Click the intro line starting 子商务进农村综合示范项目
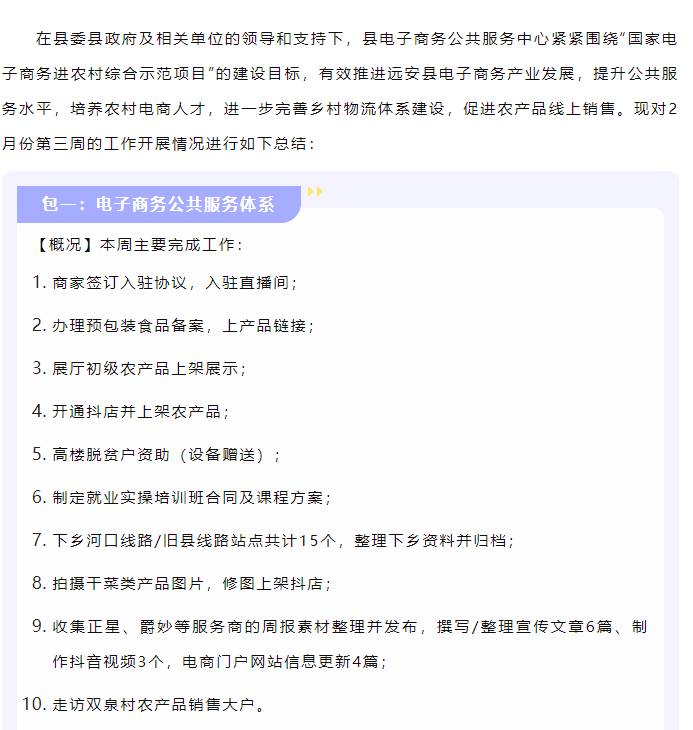 (x=339, y=74)
